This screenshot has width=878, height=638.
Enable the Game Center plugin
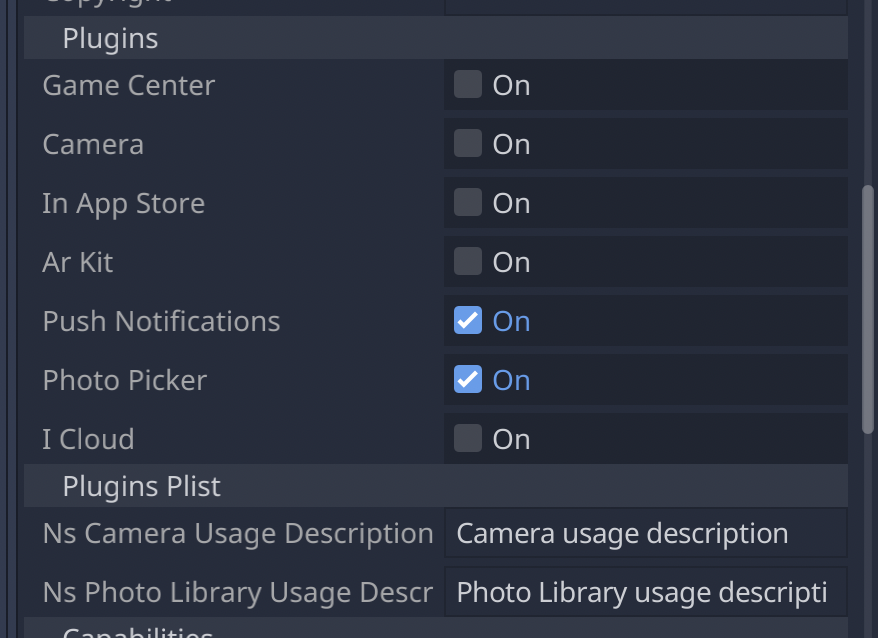click(x=467, y=84)
